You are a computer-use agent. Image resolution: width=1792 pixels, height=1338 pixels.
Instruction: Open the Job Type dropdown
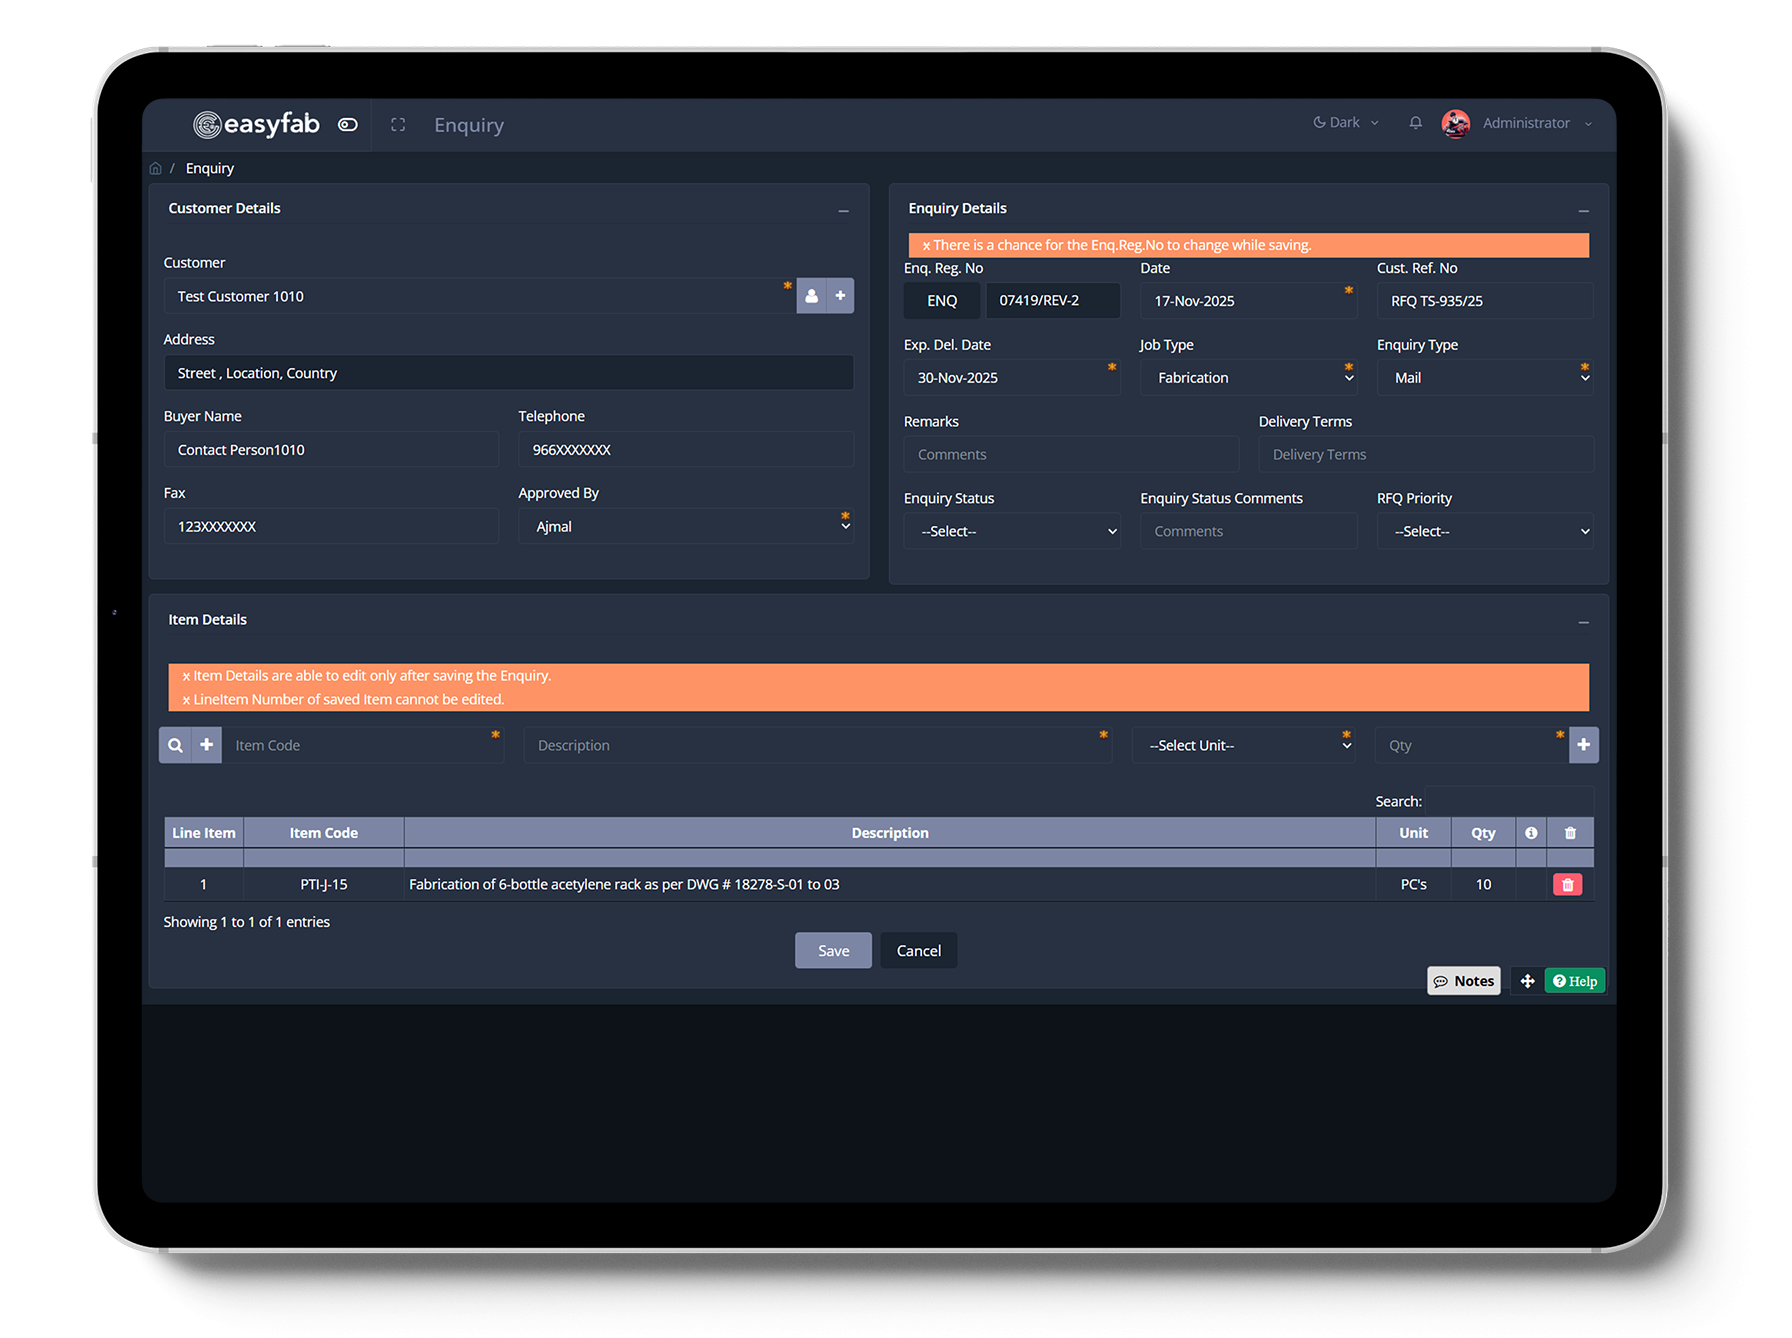click(1248, 378)
